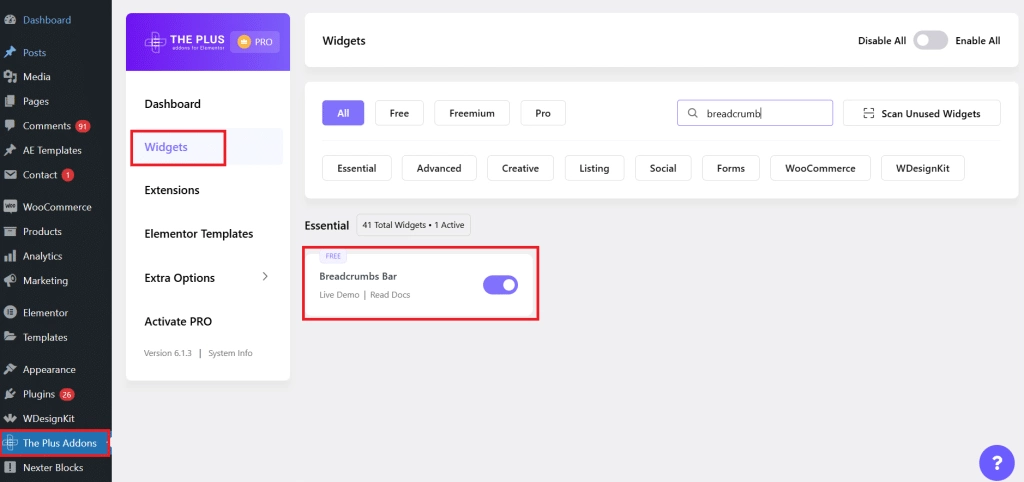The height and width of the screenshot is (482, 1024).
Task: Toggle the Disable All / Enable All switch
Action: click(x=930, y=40)
